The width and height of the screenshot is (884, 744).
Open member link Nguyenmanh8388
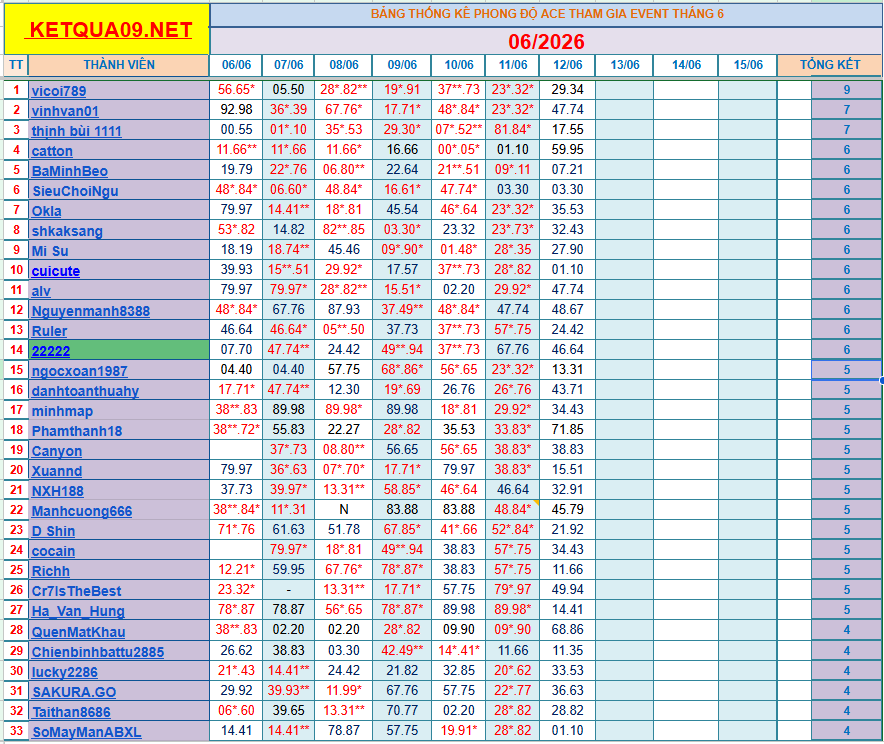coord(90,311)
